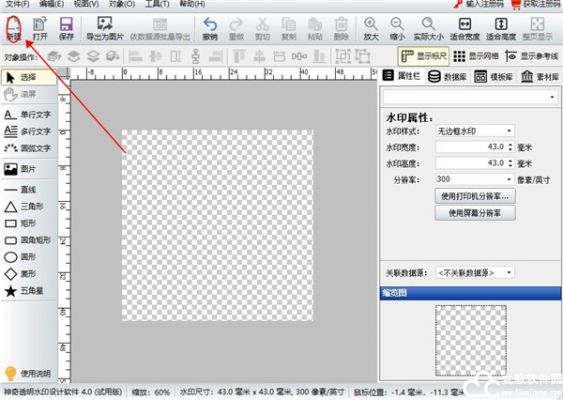This screenshot has height=400, width=563.
Task: Switch to the 模板库 tab
Action: coord(494,76)
